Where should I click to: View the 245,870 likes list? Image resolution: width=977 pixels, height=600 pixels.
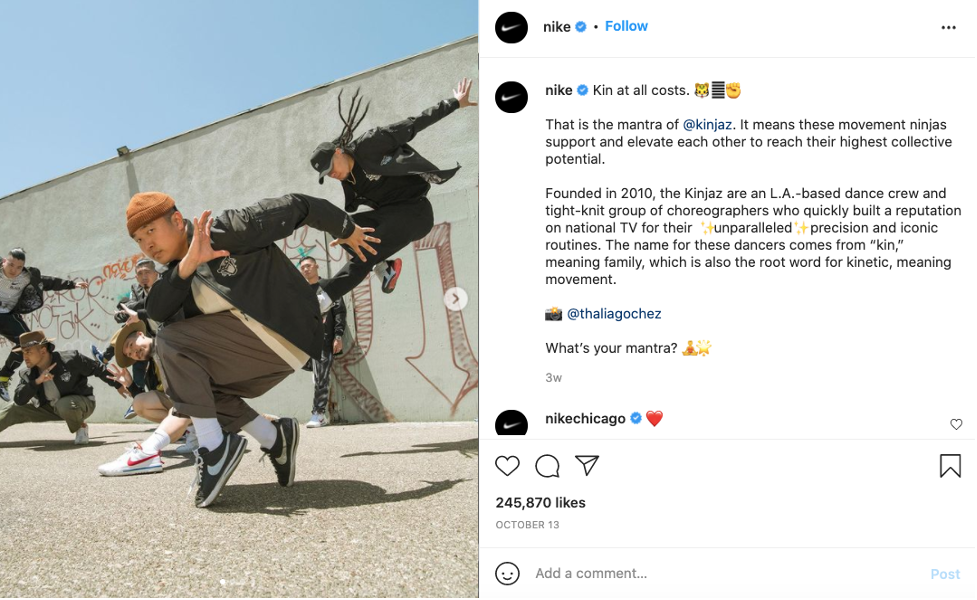(540, 503)
